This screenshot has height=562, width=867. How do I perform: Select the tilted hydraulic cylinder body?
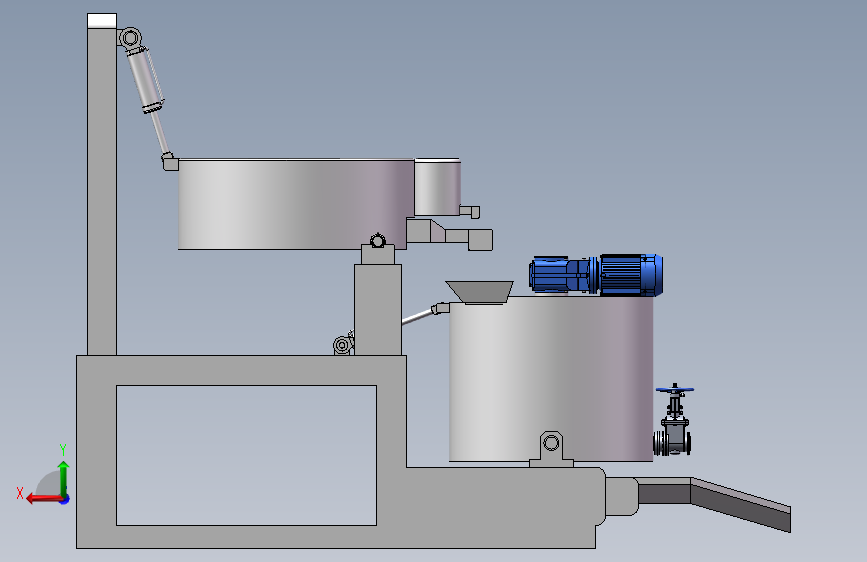pyautogui.click(x=145, y=79)
